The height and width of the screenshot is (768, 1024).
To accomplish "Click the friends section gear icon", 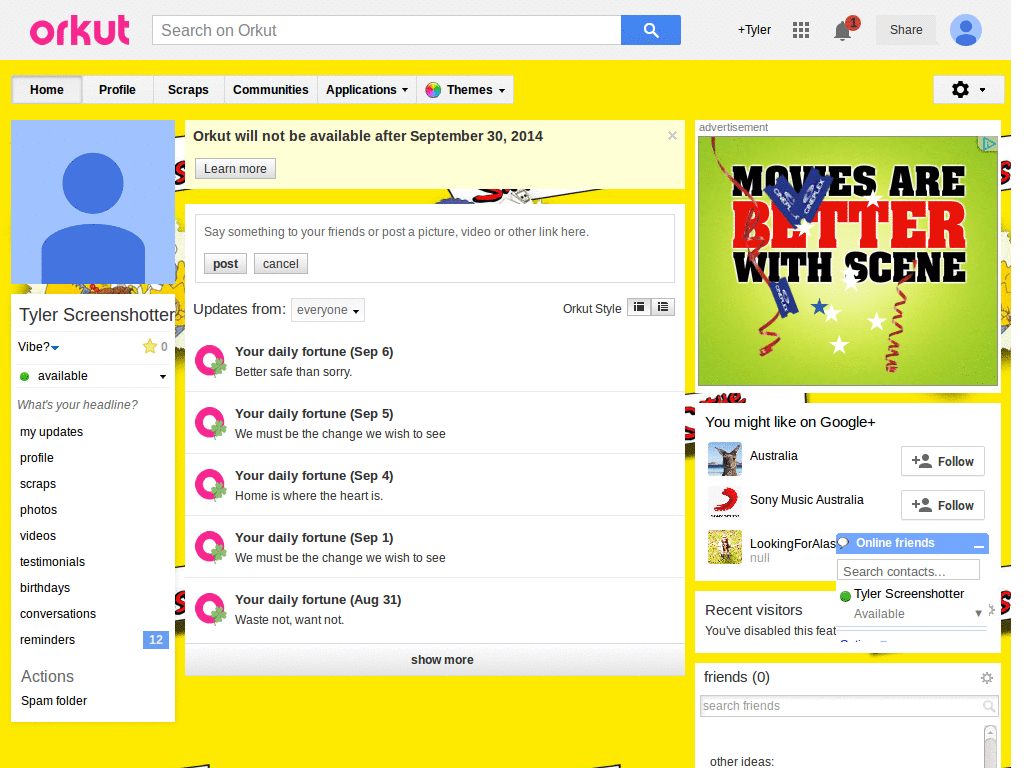I will point(987,678).
